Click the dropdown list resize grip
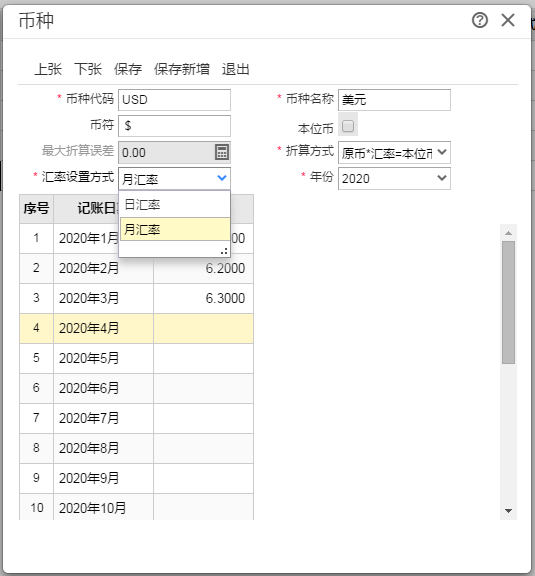This screenshot has width=535, height=576. tap(224, 251)
